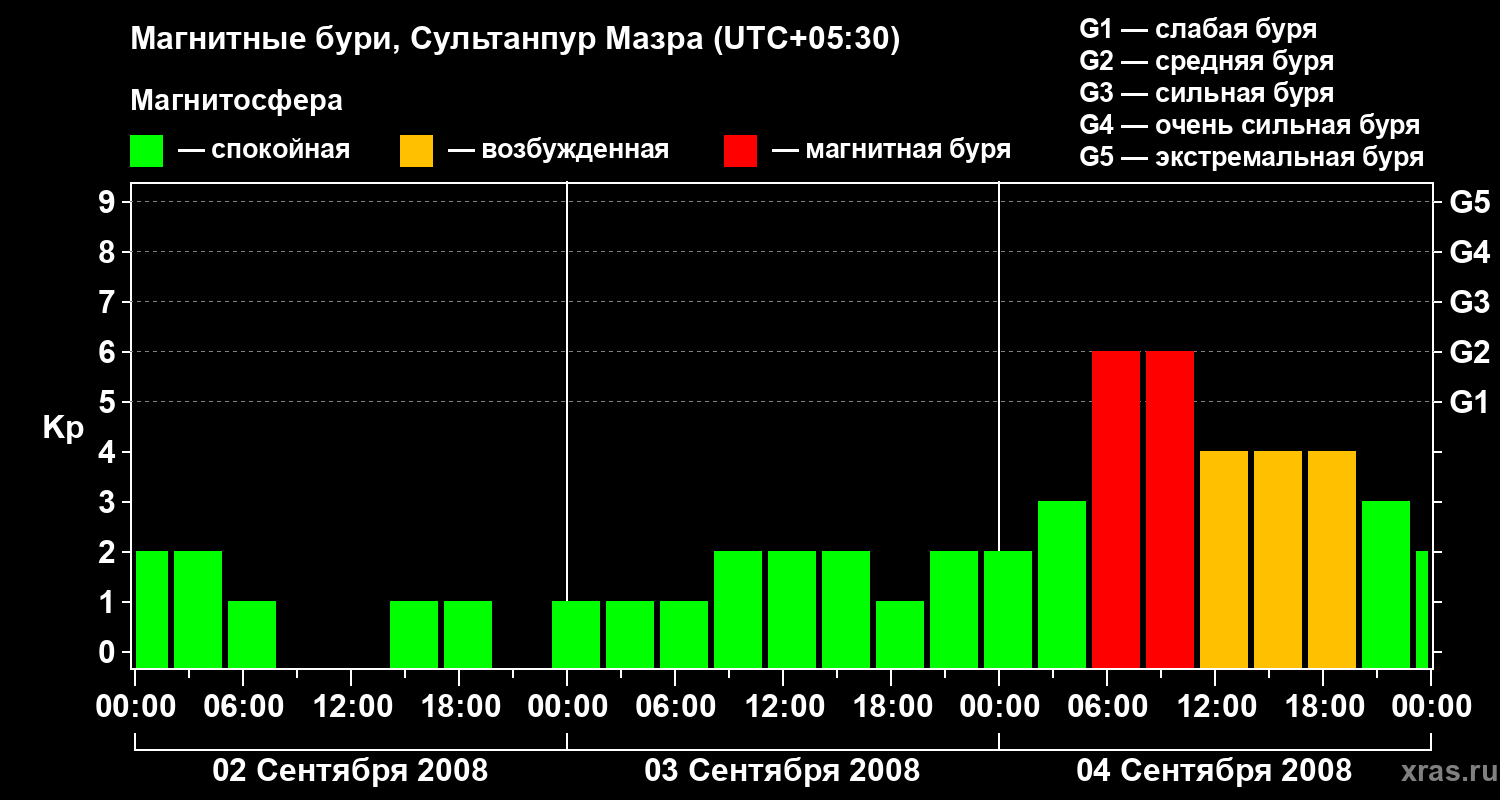
Task: Click the 'Kp' axis title
Action: [x=63, y=428]
